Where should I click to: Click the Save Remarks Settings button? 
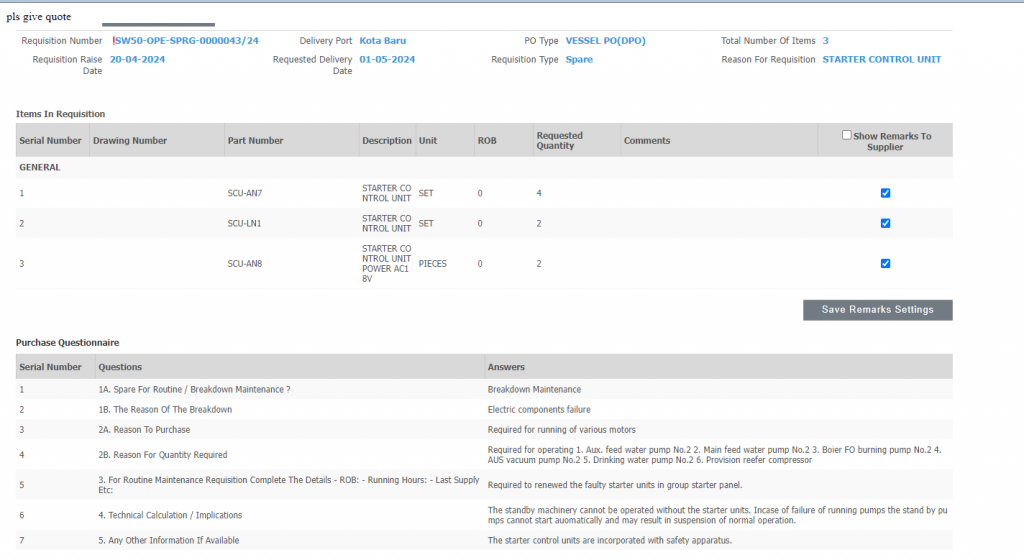(x=877, y=310)
